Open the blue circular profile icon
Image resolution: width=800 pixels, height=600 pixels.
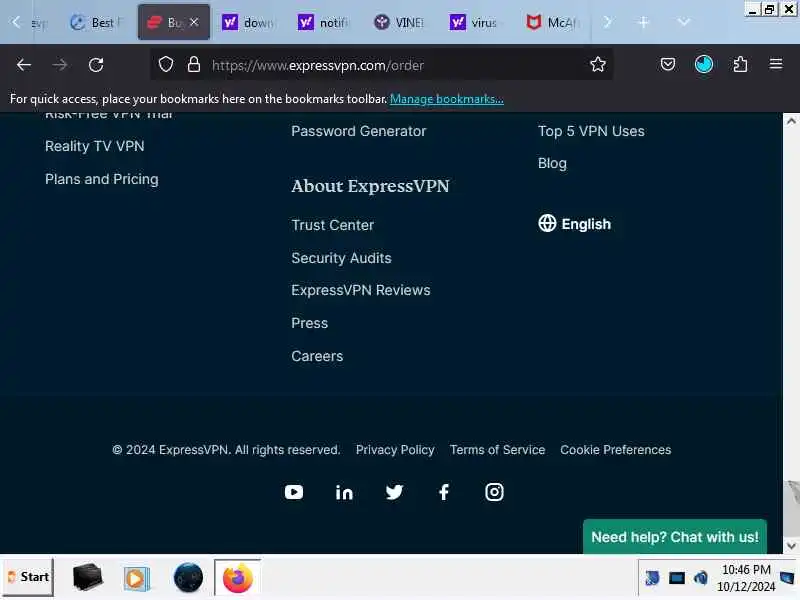(x=704, y=64)
